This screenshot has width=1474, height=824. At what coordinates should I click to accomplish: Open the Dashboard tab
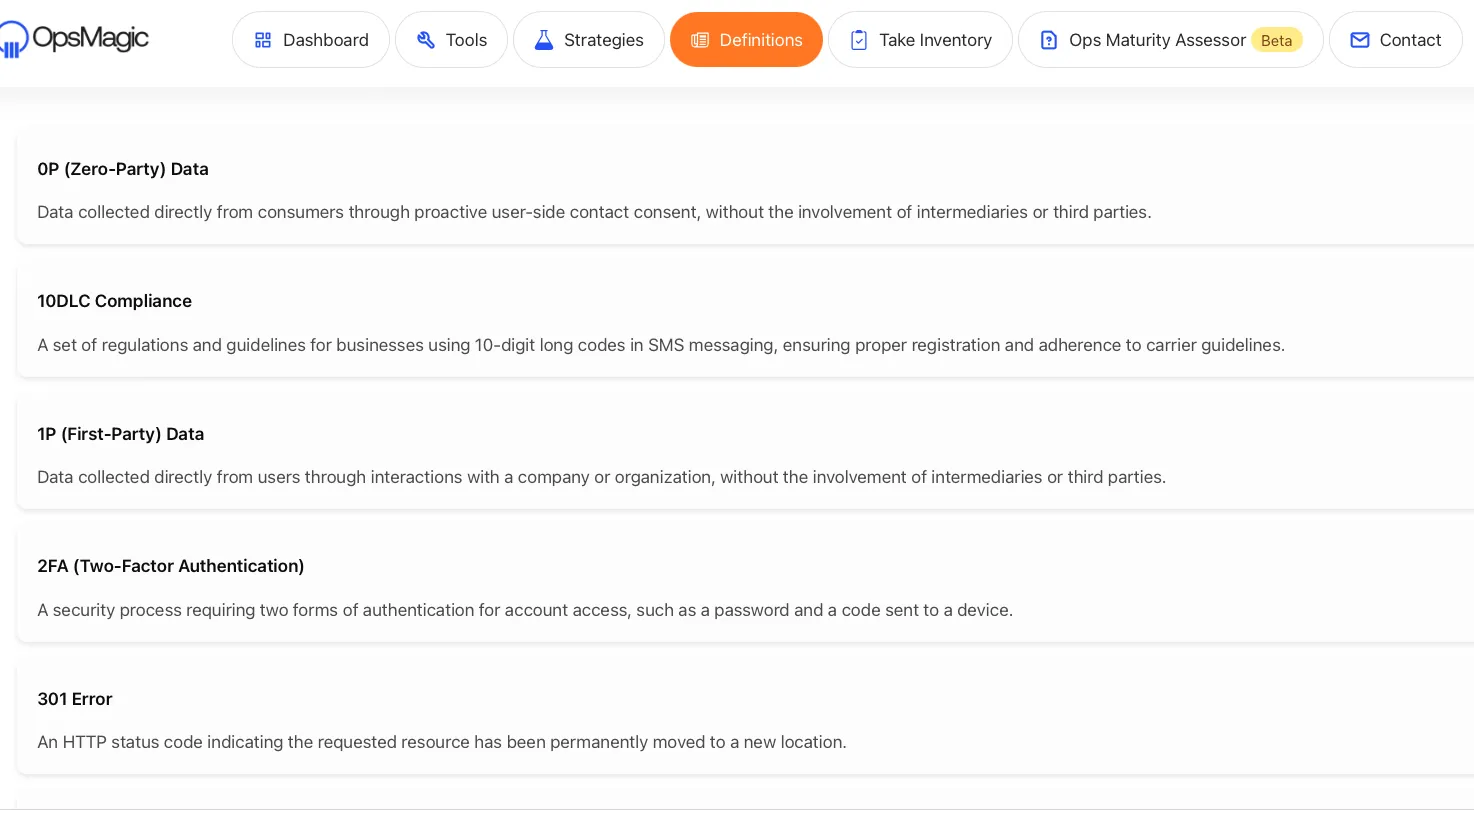click(x=311, y=40)
